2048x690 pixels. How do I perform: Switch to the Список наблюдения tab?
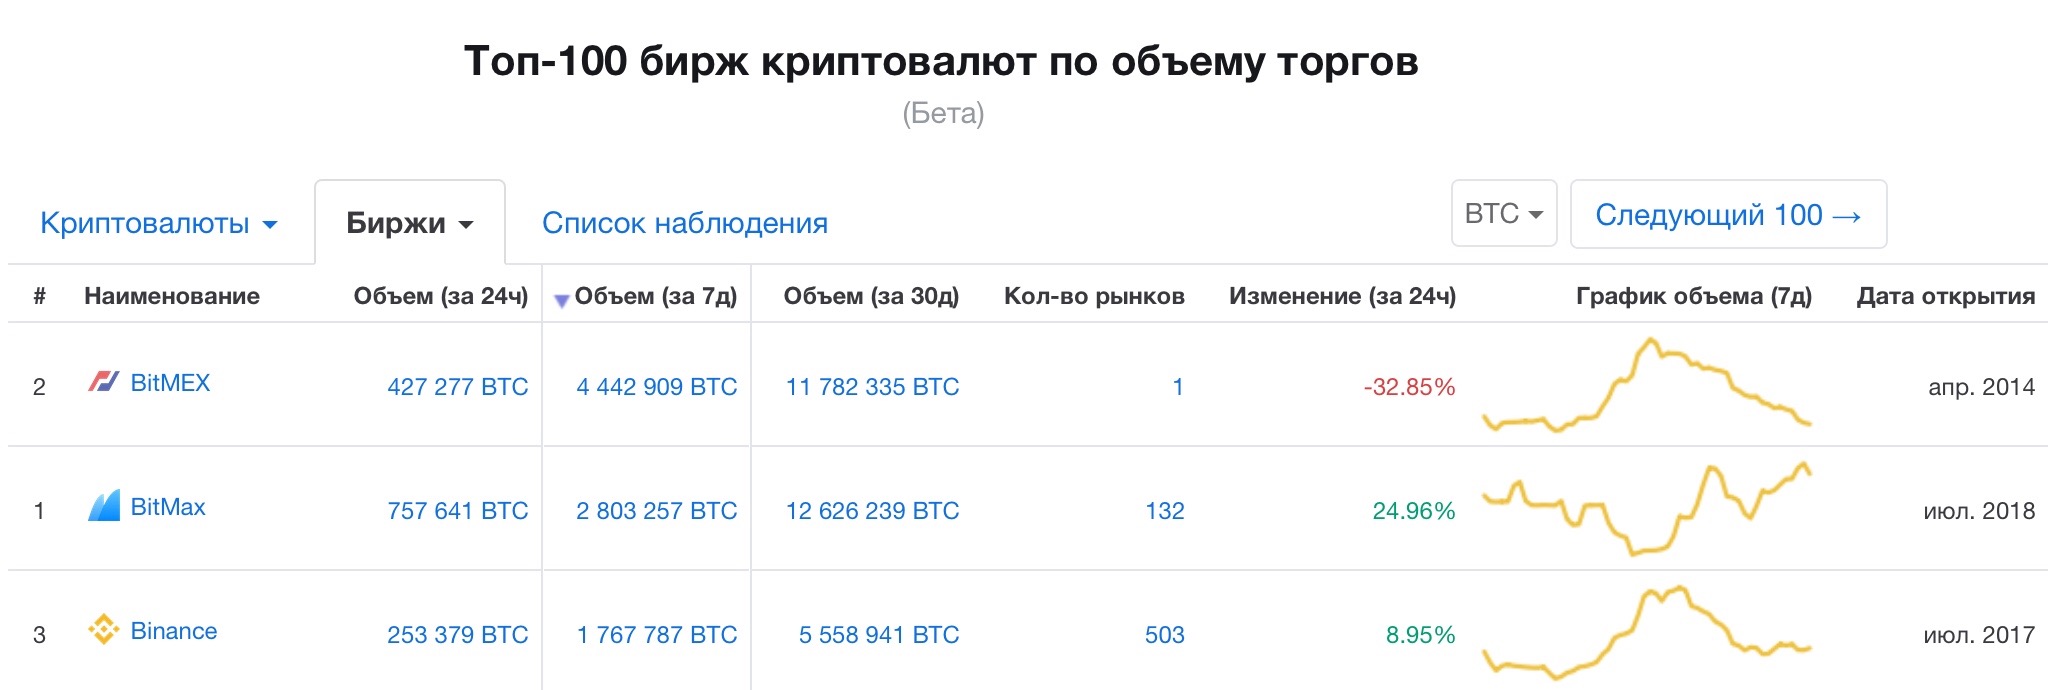click(684, 223)
